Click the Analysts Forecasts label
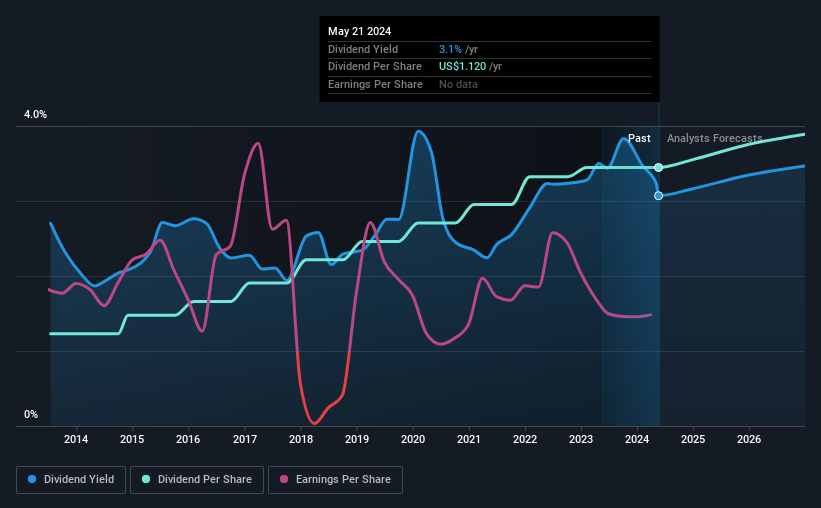 point(714,138)
